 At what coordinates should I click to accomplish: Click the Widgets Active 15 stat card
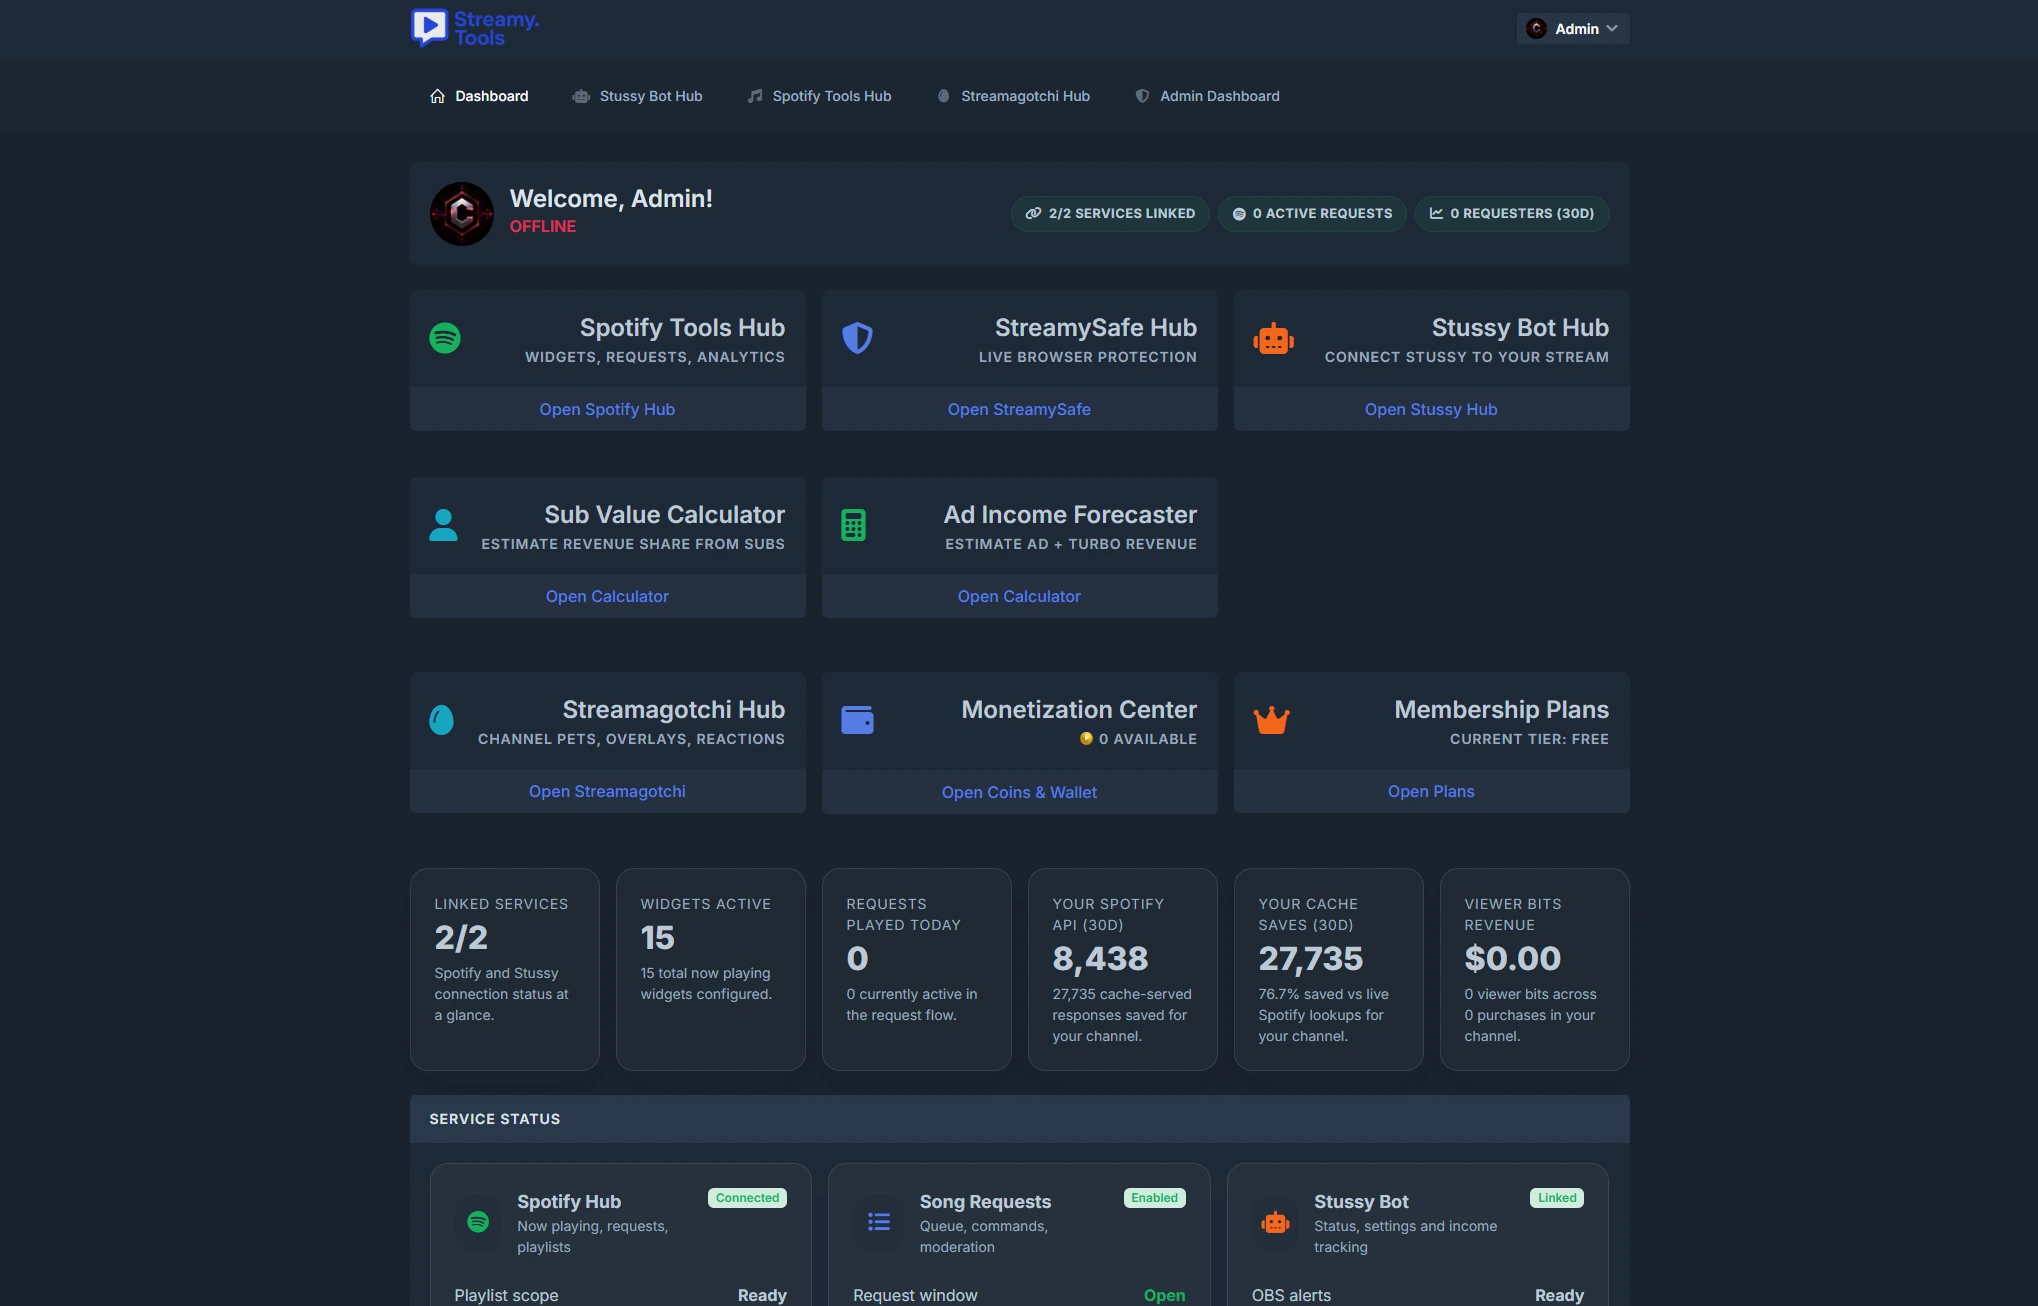pyautogui.click(x=711, y=969)
